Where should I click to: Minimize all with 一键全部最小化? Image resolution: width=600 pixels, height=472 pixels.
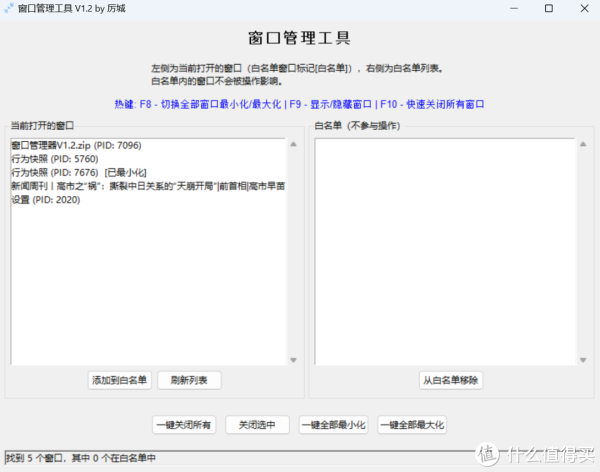[334, 425]
